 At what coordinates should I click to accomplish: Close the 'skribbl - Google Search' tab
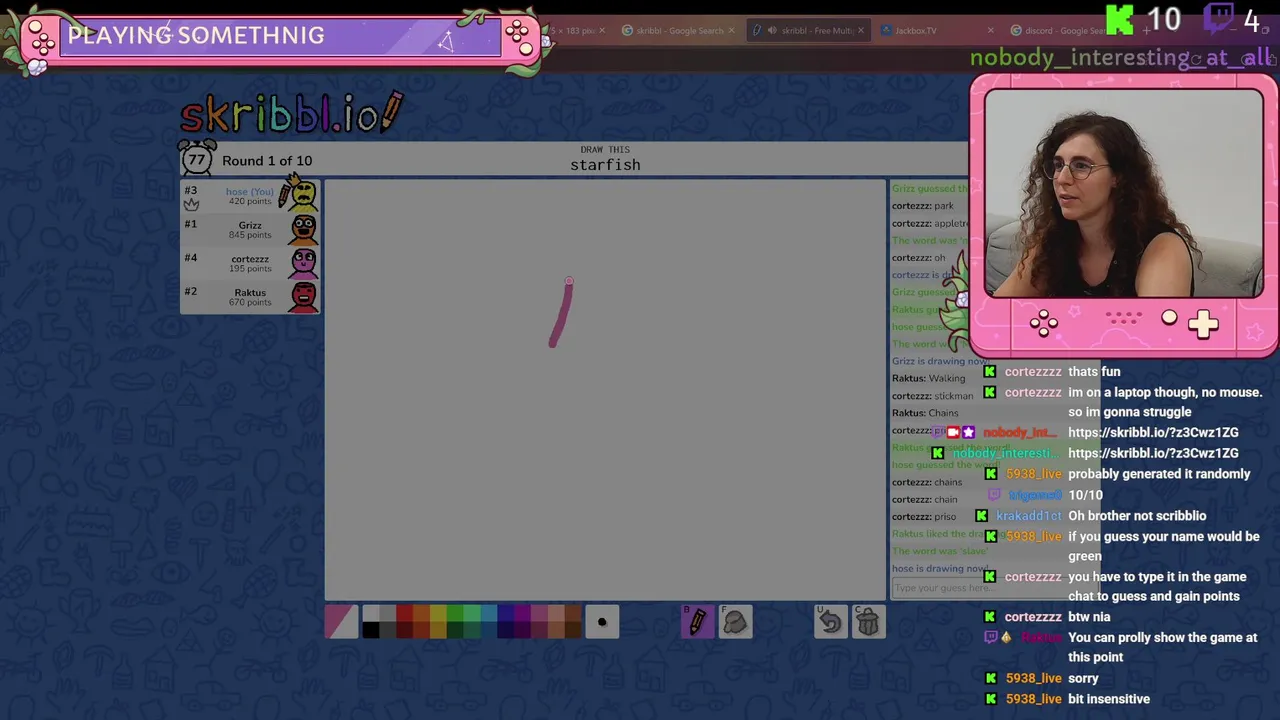(x=731, y=30)
